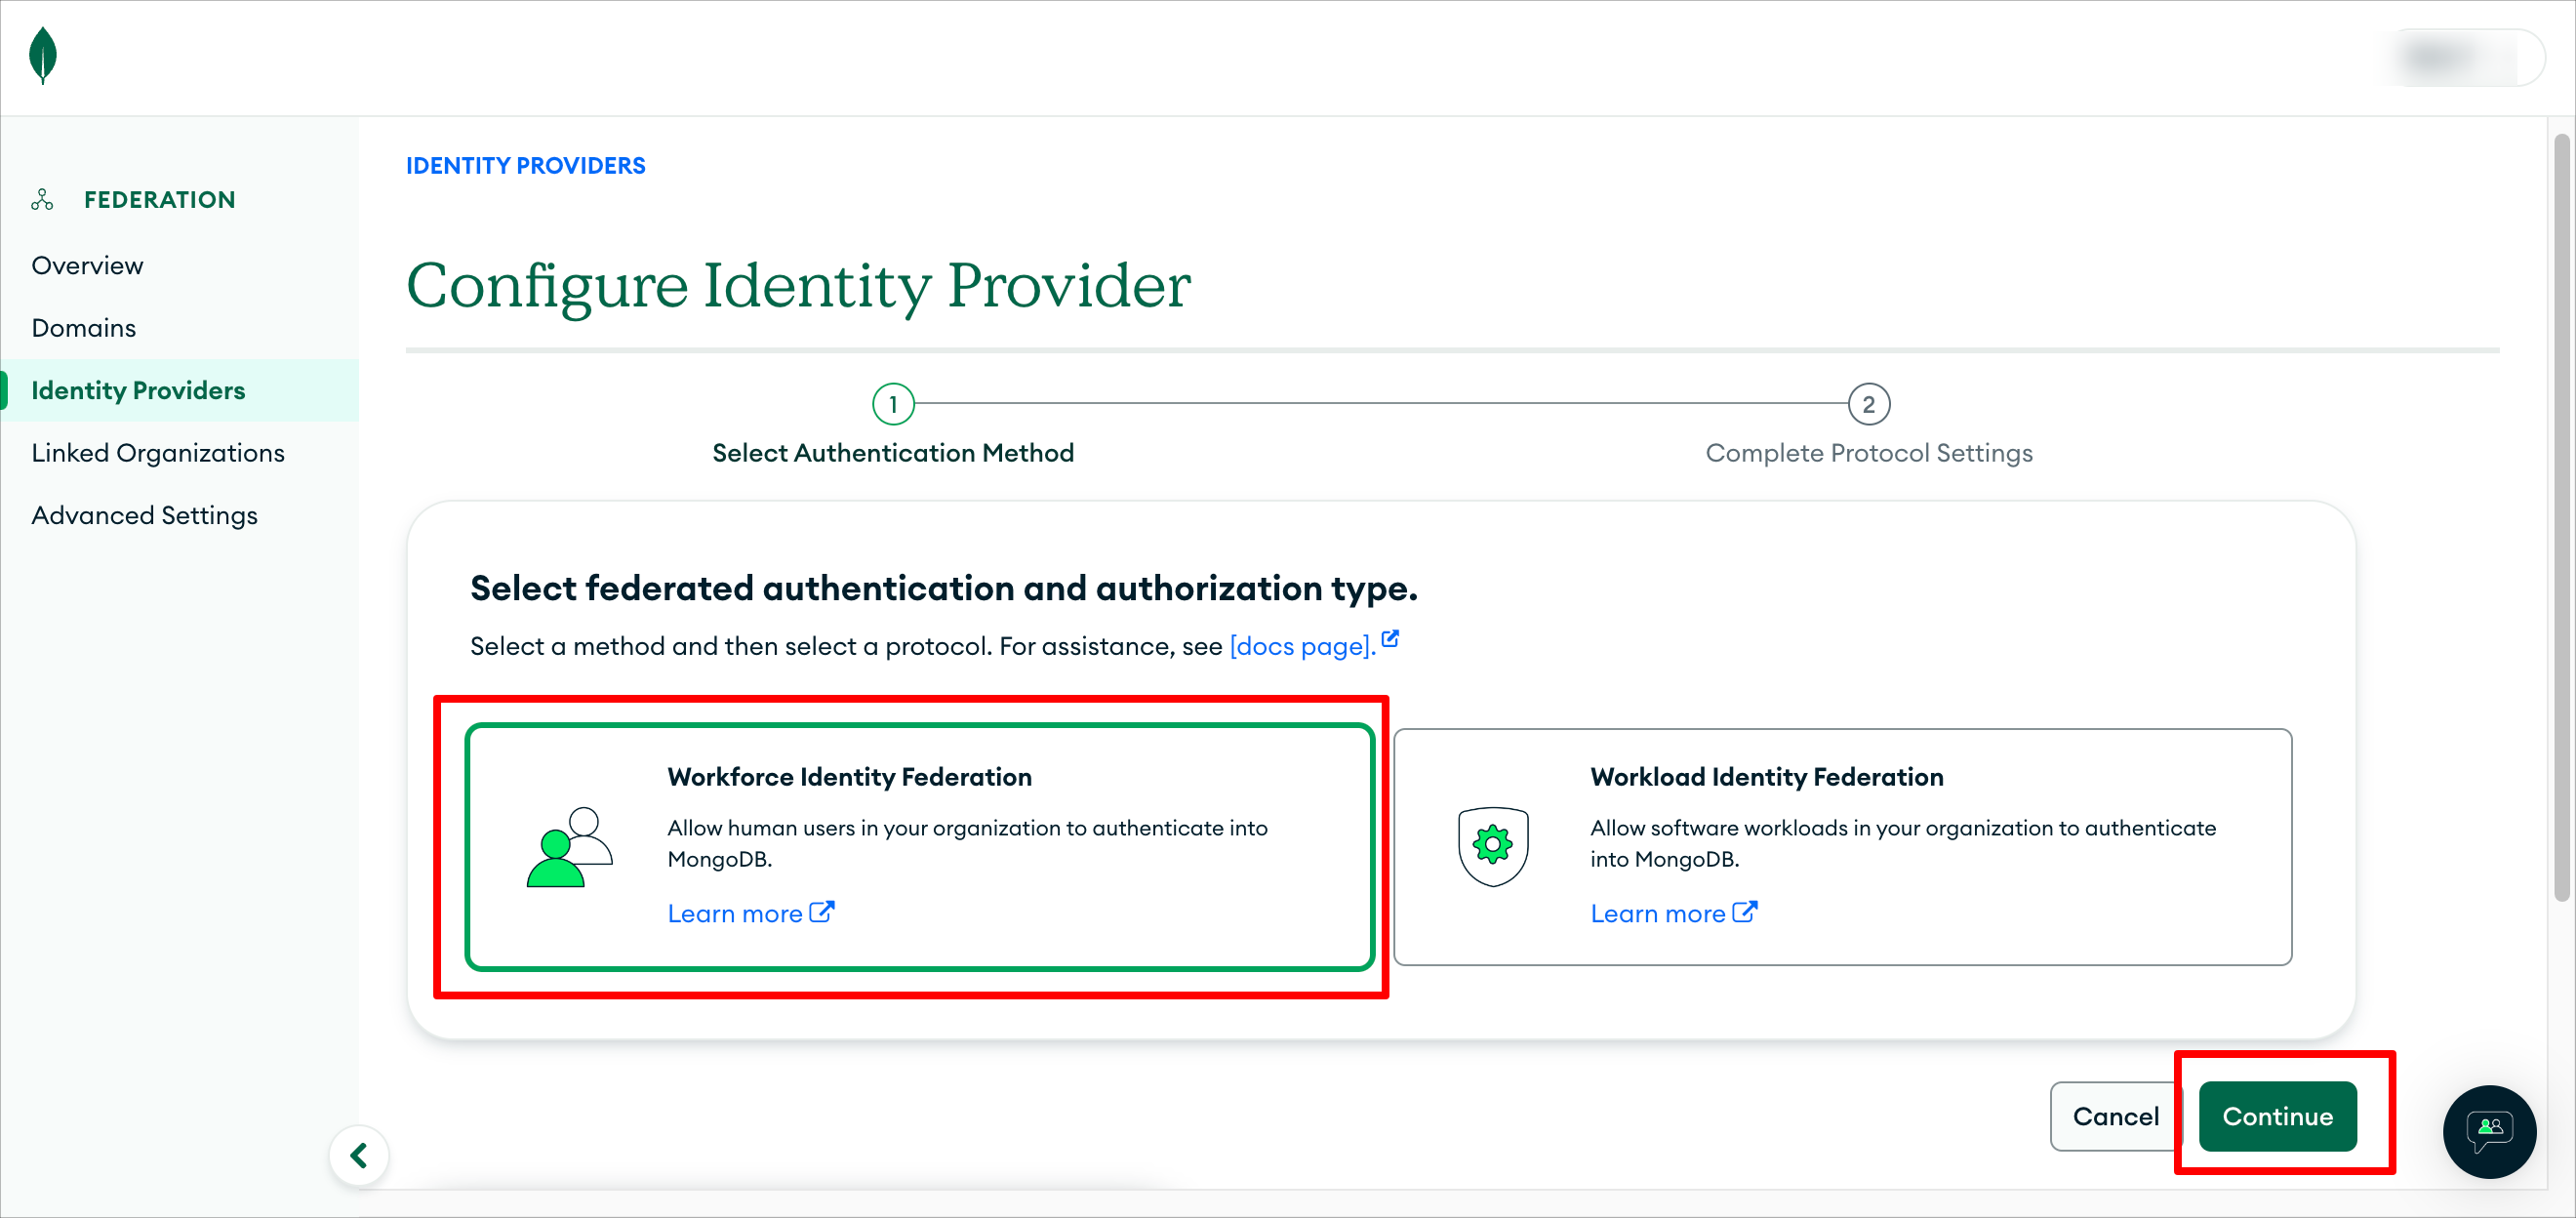This screenshot has height=1218, width=2576.
Task: Collapse the sidebar with the chevron button
Action: 359,1155
